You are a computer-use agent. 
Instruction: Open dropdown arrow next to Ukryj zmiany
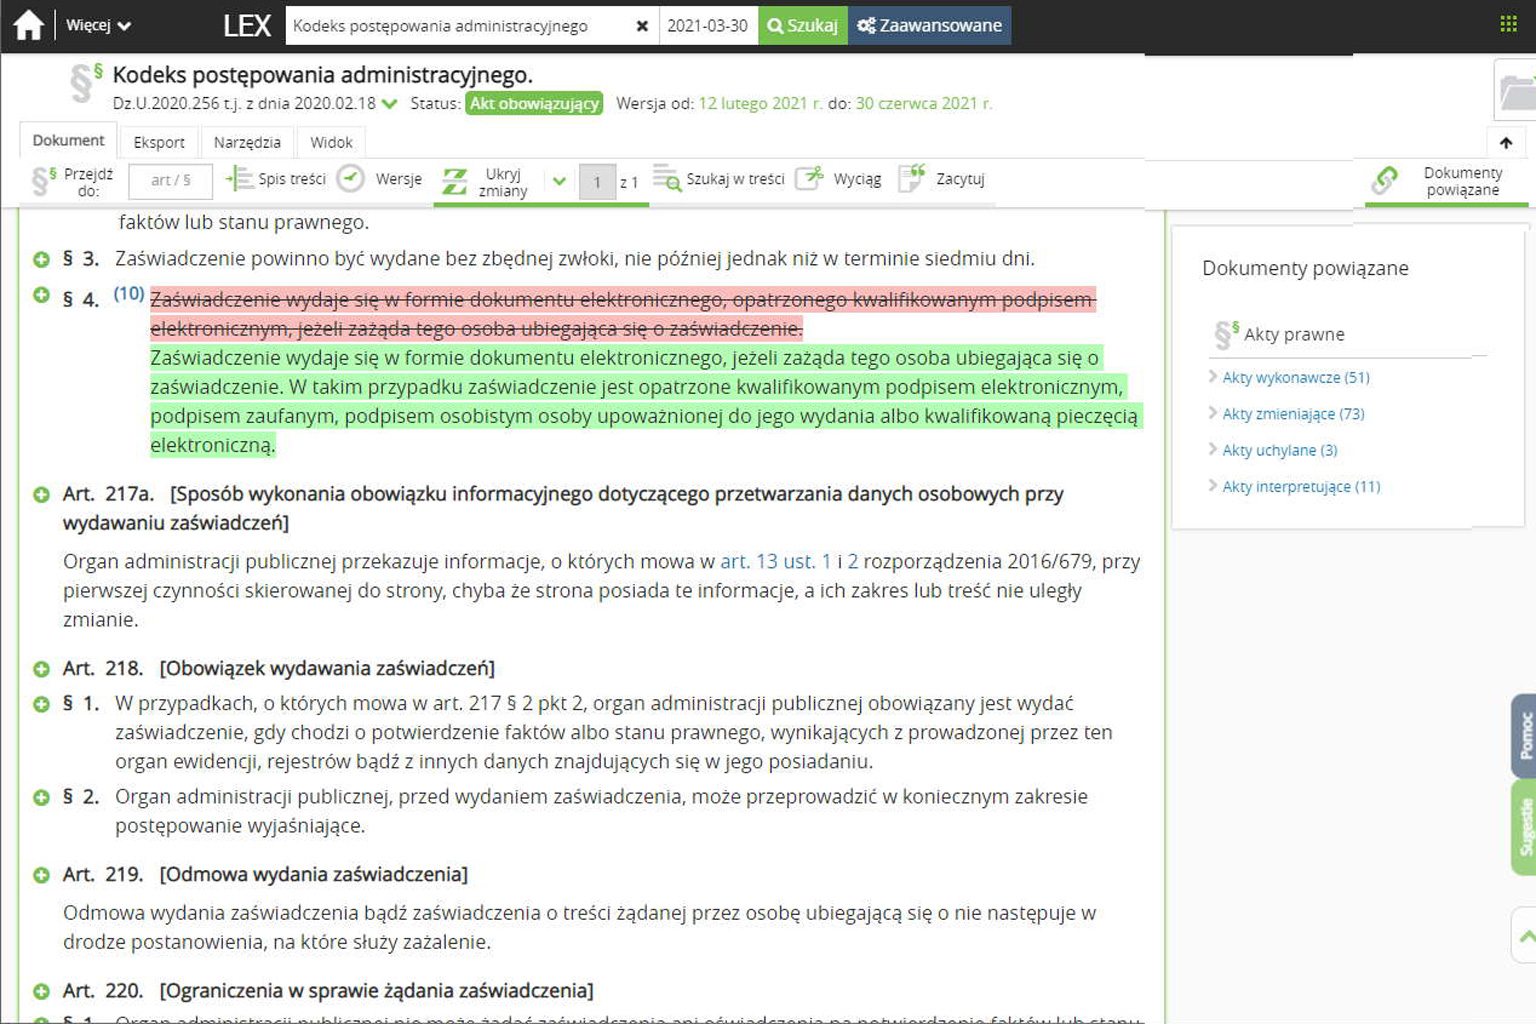point(559,181)
